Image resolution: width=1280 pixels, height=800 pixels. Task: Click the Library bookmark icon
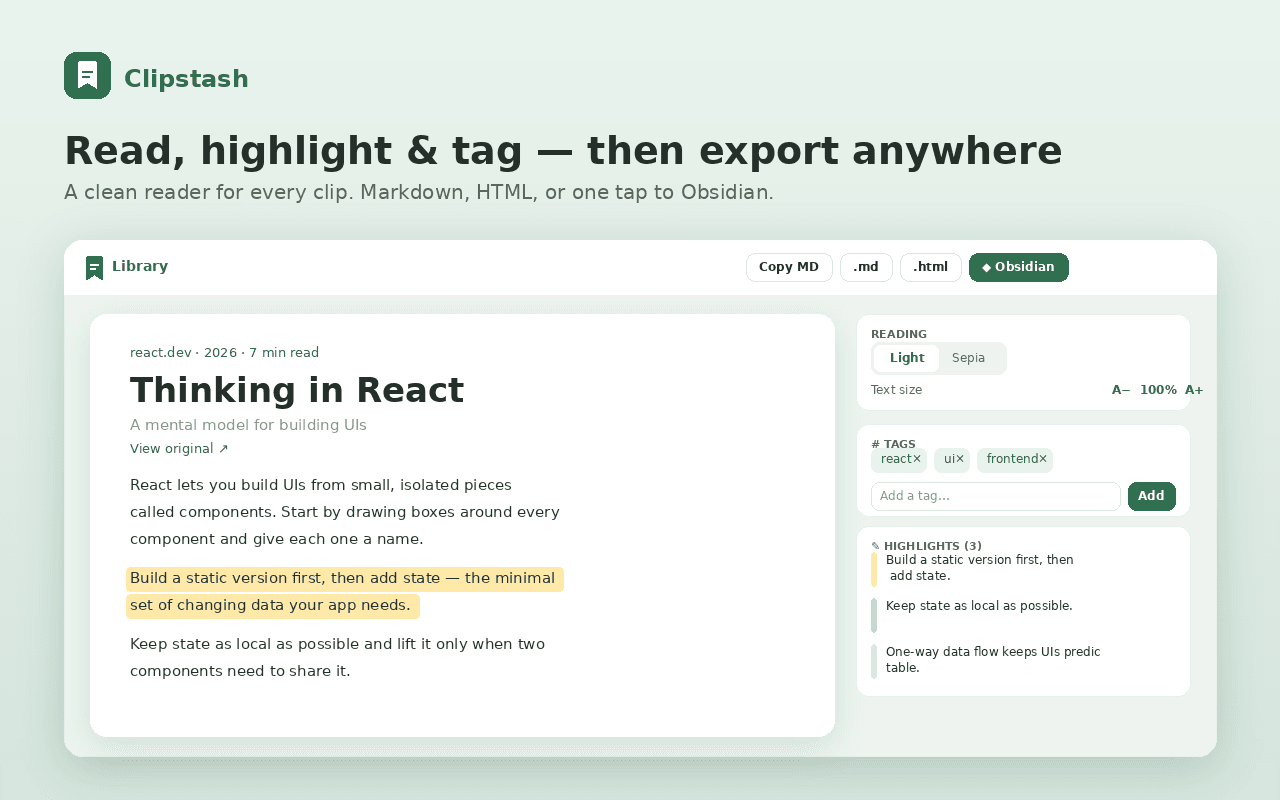(94, 267)
